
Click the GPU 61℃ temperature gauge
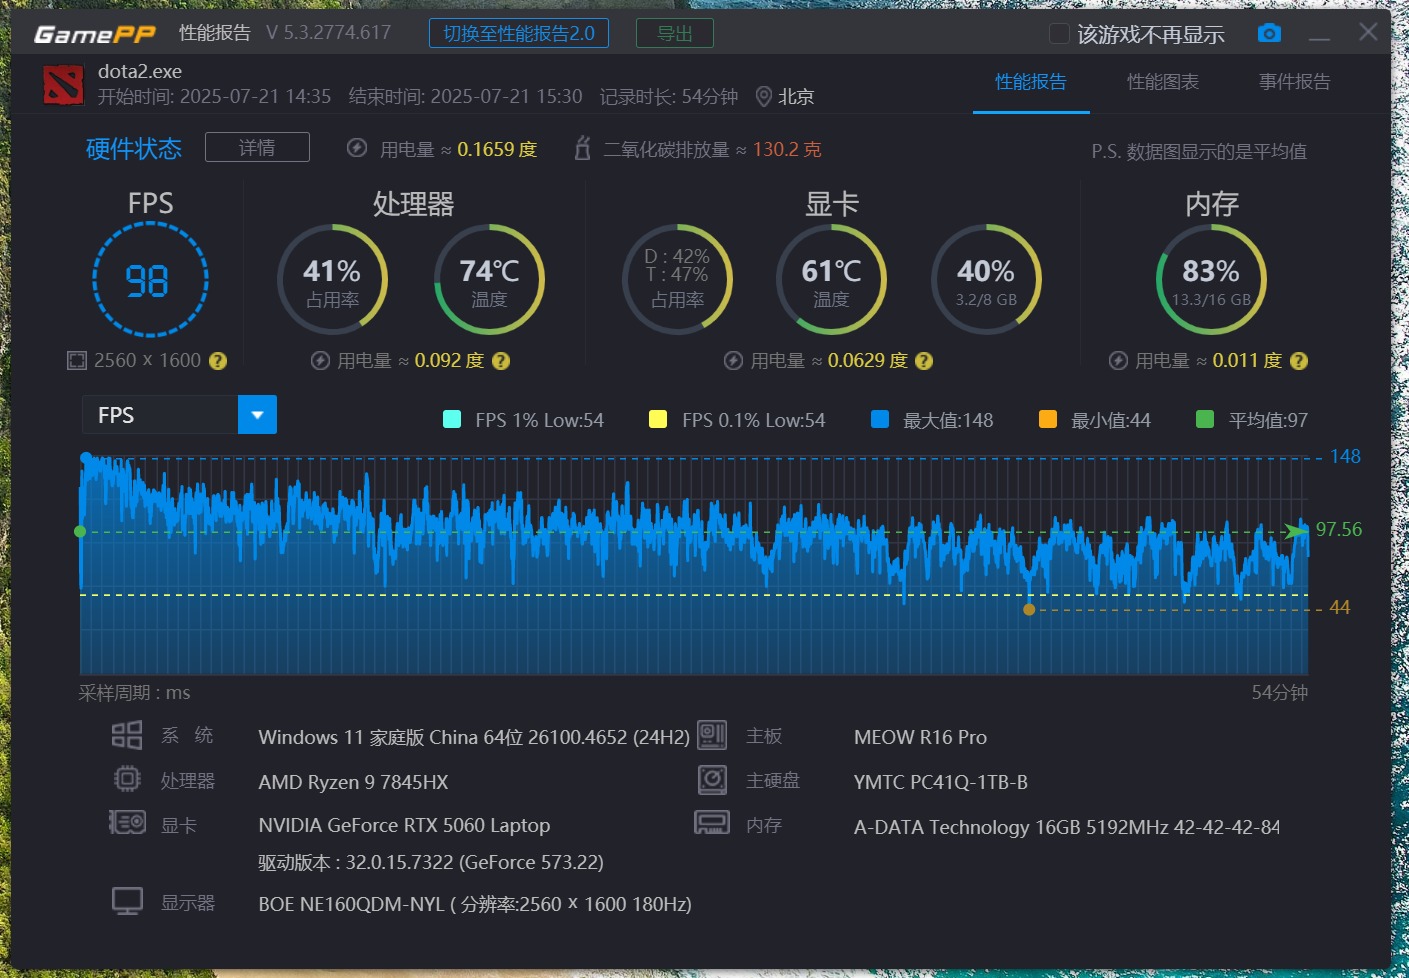pos(831,280)
